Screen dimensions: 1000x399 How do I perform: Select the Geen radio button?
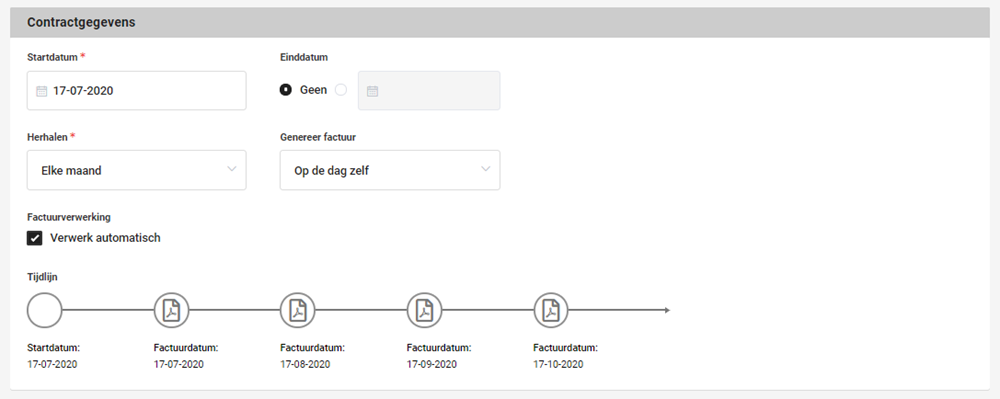(x=286, y=90)
